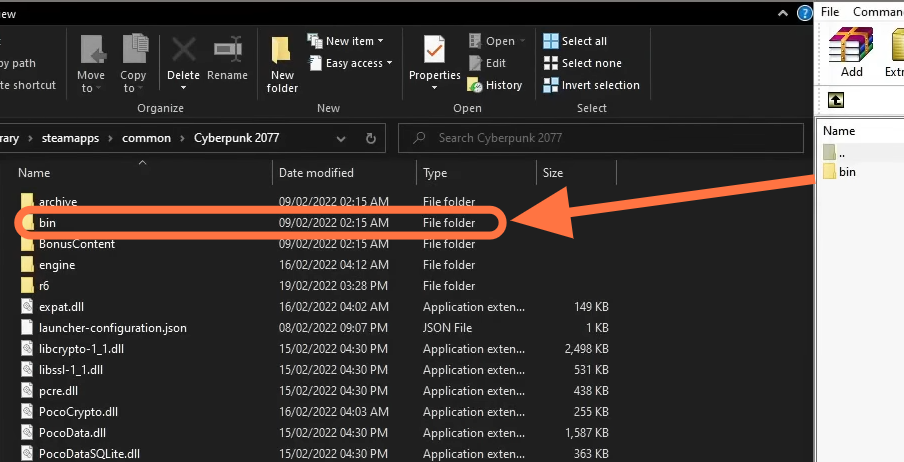Click the History clock icon

(x=475, y=85)
